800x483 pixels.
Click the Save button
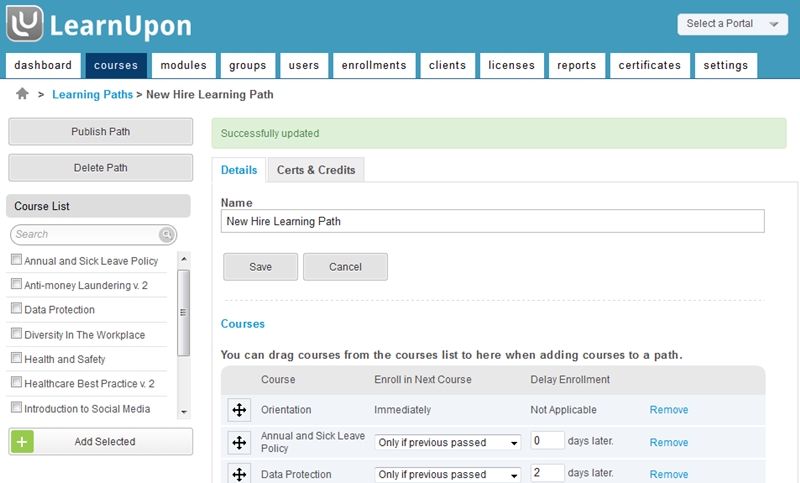[260, 267]
